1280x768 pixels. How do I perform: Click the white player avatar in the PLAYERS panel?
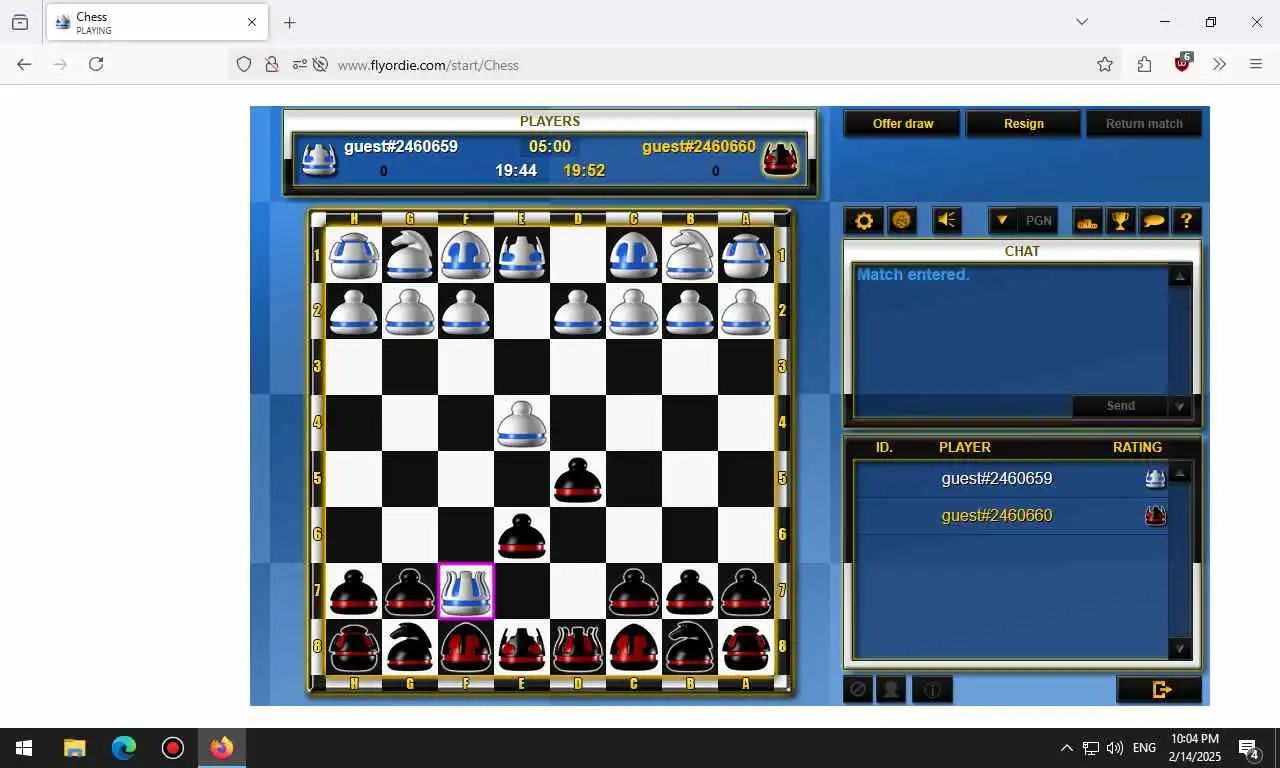[319, 159]
